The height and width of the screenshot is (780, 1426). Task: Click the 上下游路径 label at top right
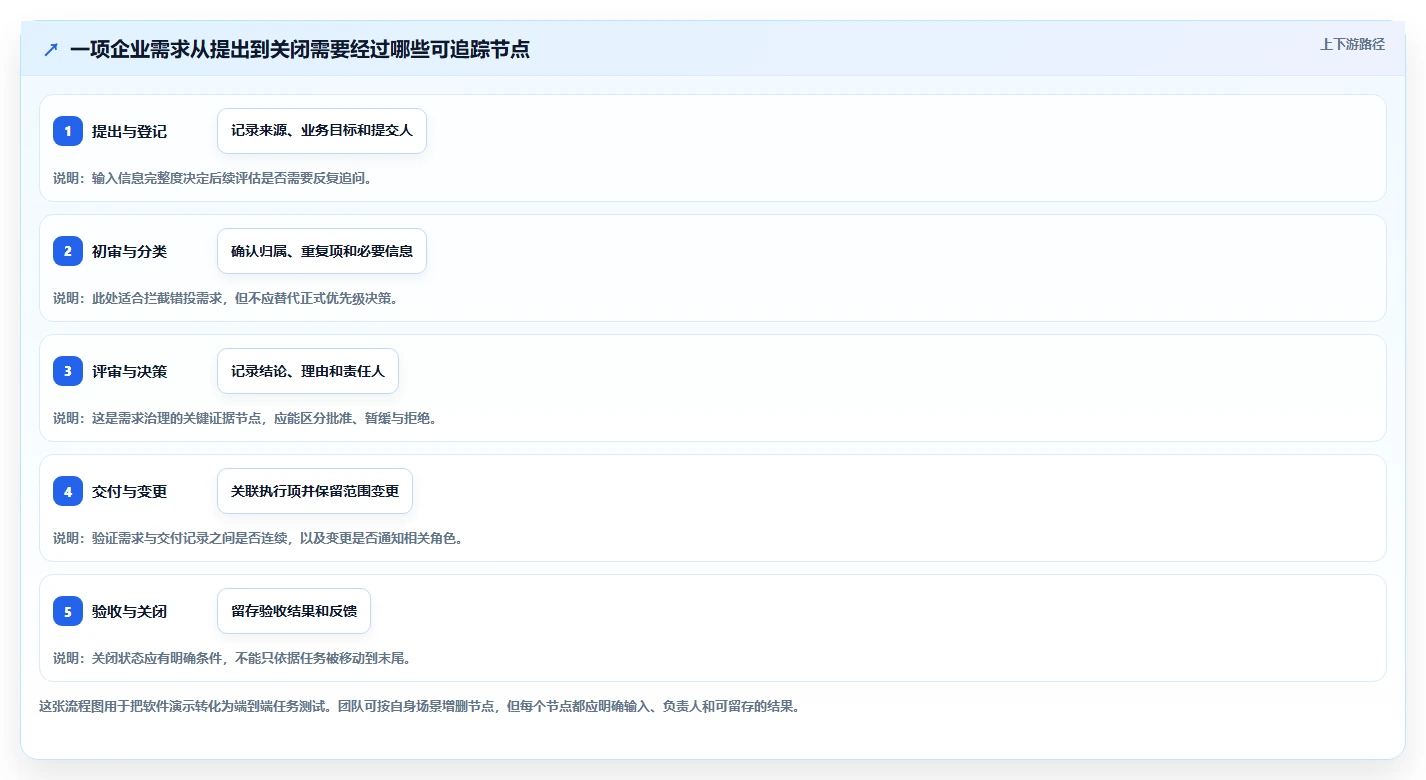coord(1352,44)
